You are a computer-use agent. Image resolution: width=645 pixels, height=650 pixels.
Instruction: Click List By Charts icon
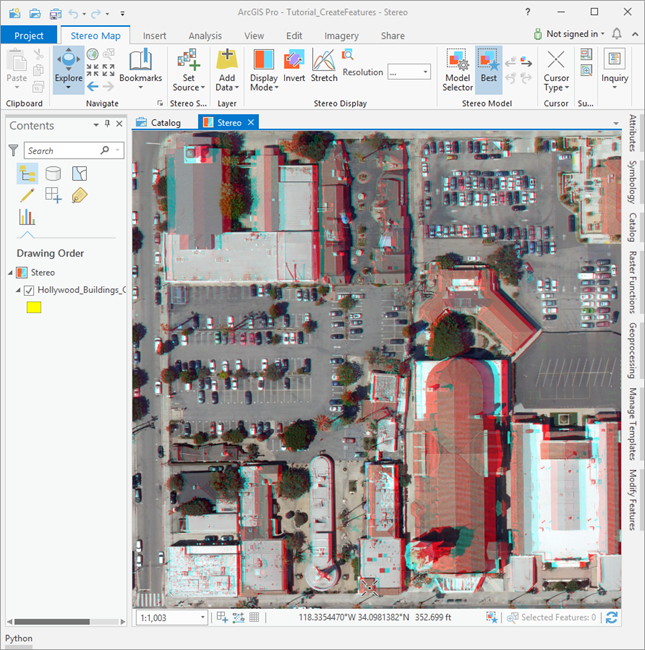coord(27,217)
